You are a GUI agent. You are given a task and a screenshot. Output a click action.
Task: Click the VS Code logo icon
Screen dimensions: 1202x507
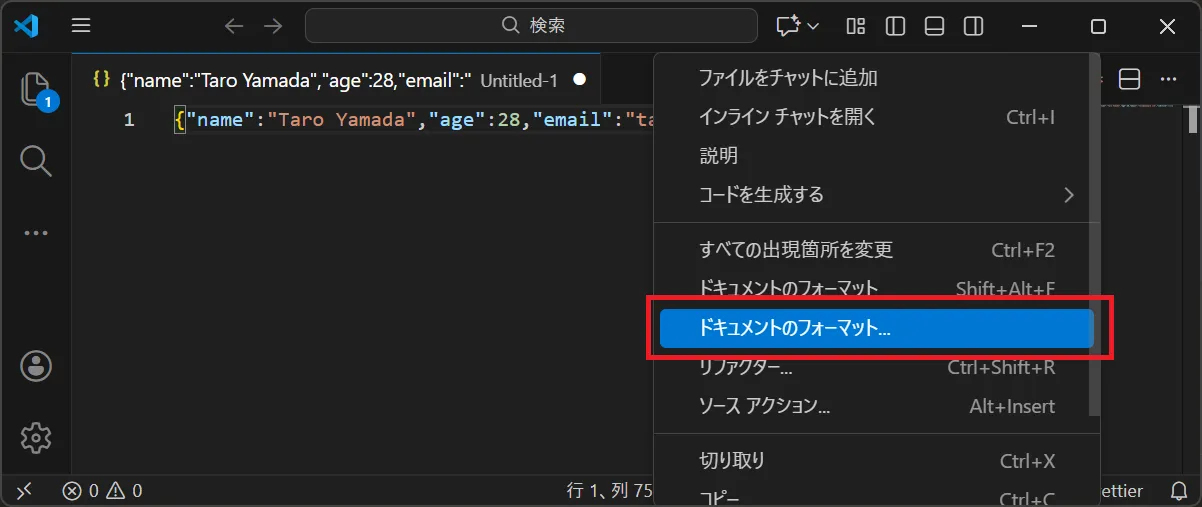[x=26, y=26]
